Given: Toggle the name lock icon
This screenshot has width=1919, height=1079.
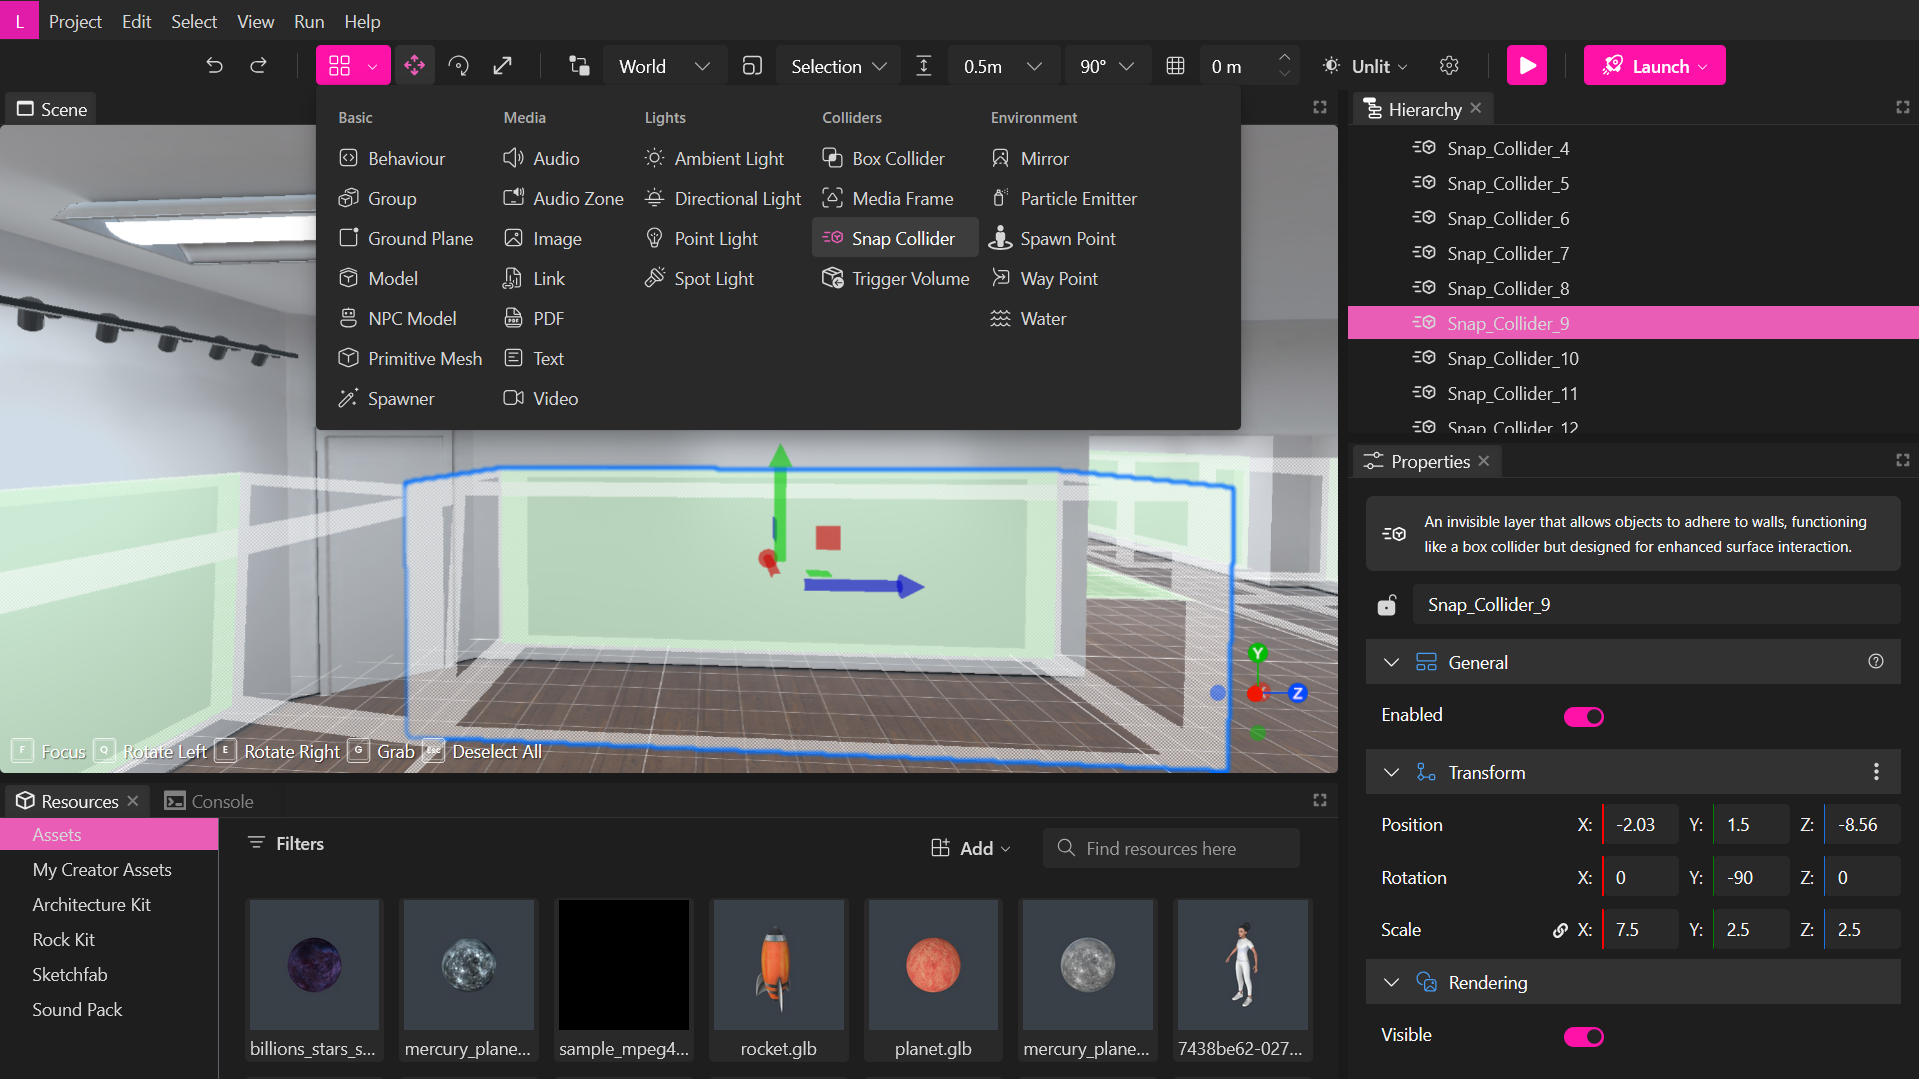Looking at the screenshot, I should tap(1387, 605).
